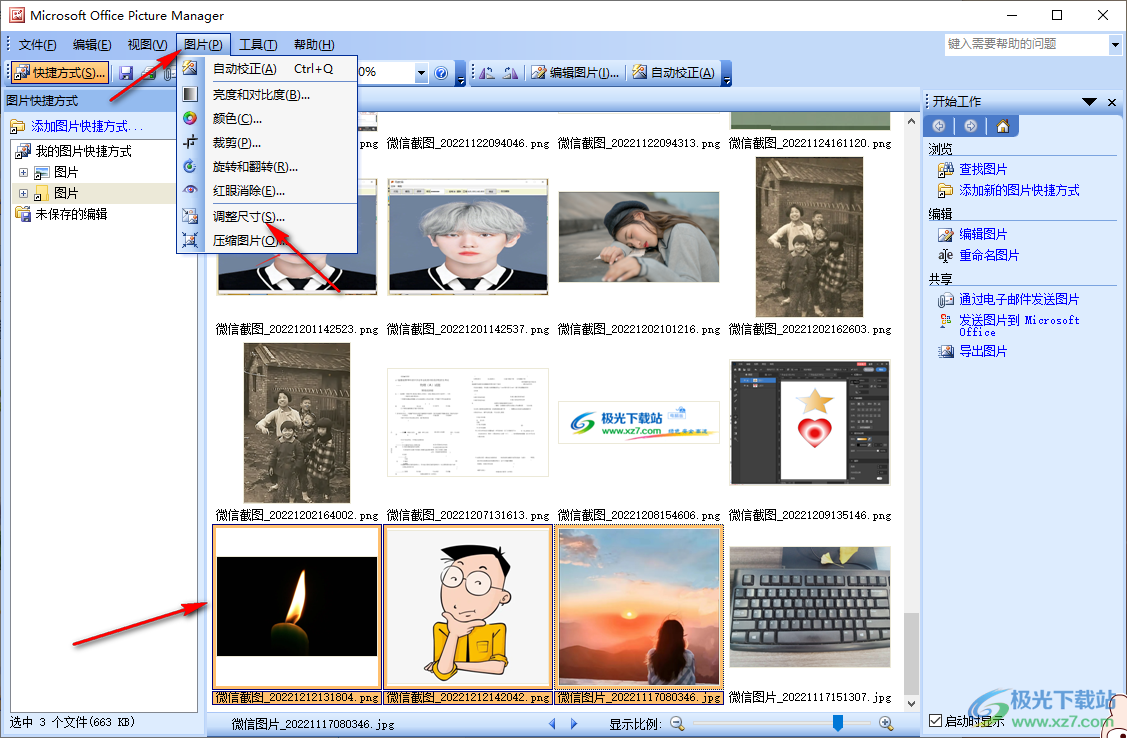Viewport: 1127px width, 738px height.
Task: Click 添加图片快捷方式... link in left pane
Action: [x=87, y=126]
